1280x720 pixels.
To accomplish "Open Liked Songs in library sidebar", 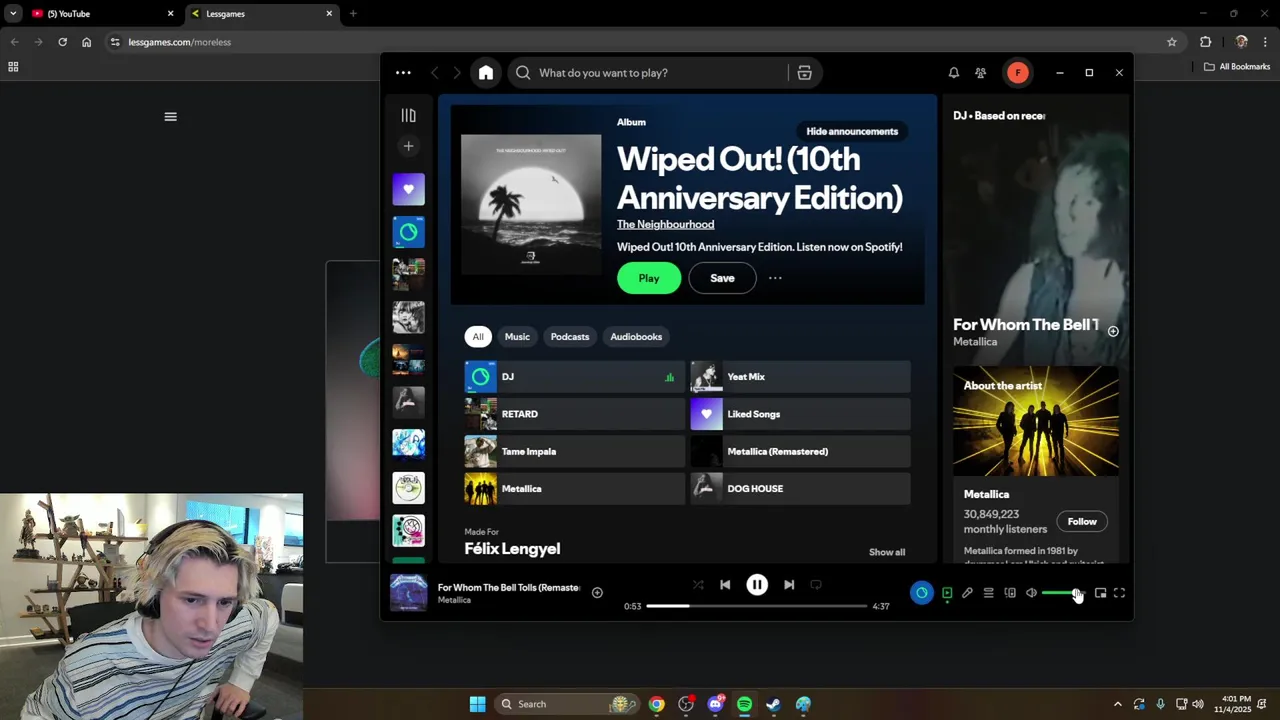I will click(408, 189).
